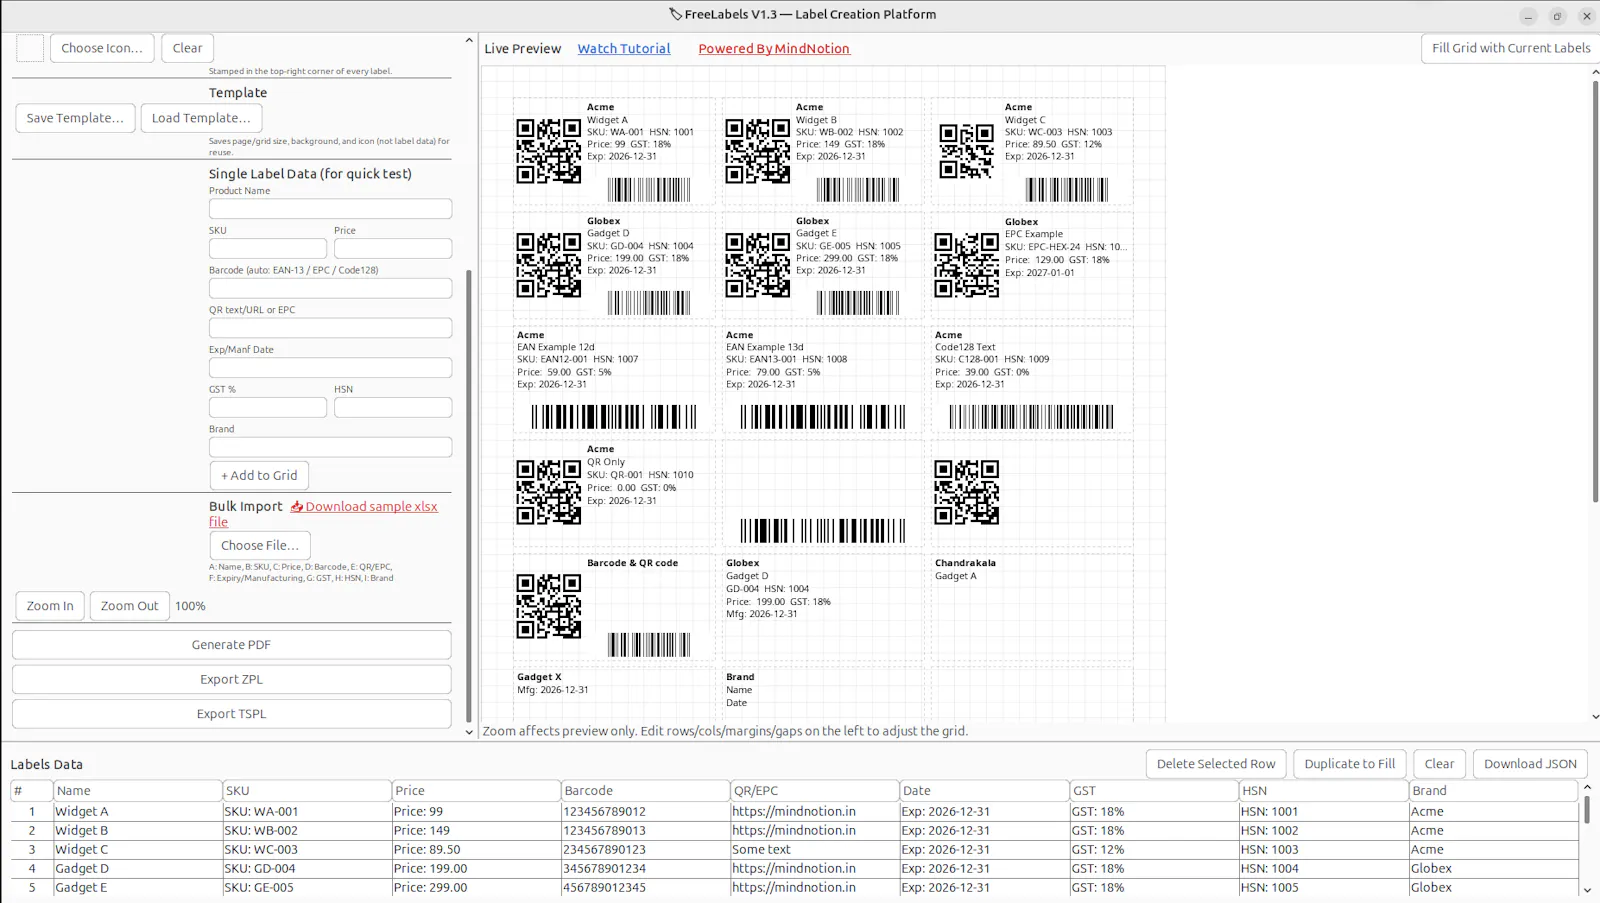Clear the selected label icon
This screenshot has width=1600, height=903.
click(187, 48)
